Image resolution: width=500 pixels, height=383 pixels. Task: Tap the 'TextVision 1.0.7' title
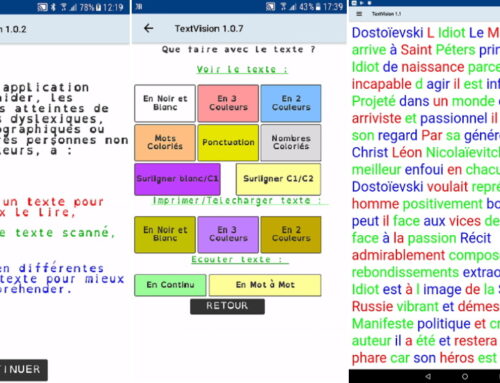pyautogui.click(x=209, y=29)
